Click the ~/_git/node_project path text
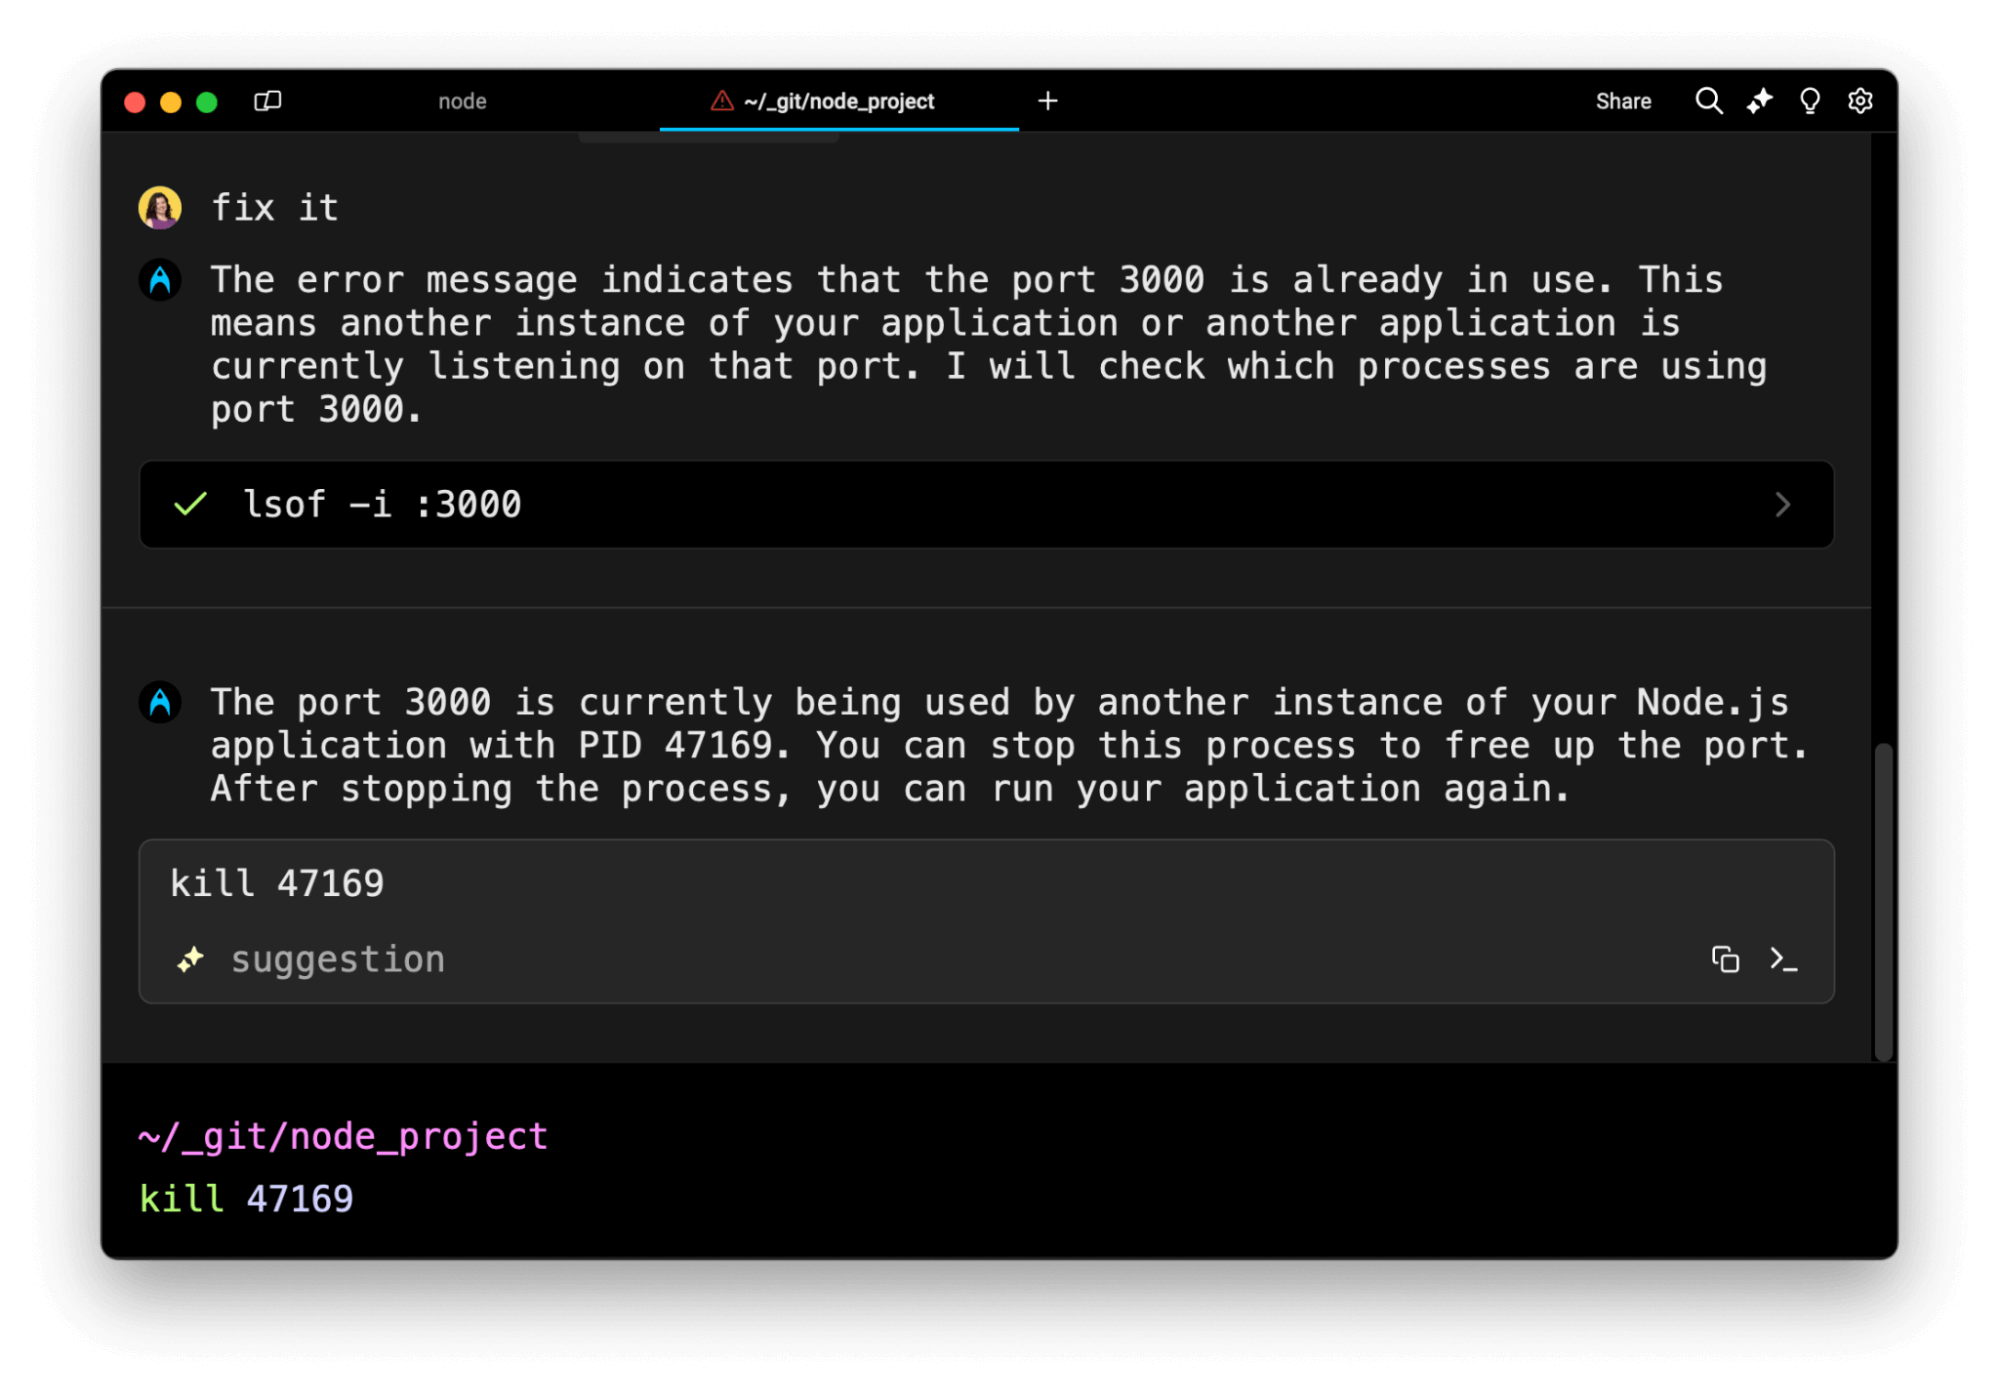 point(342,1135)
